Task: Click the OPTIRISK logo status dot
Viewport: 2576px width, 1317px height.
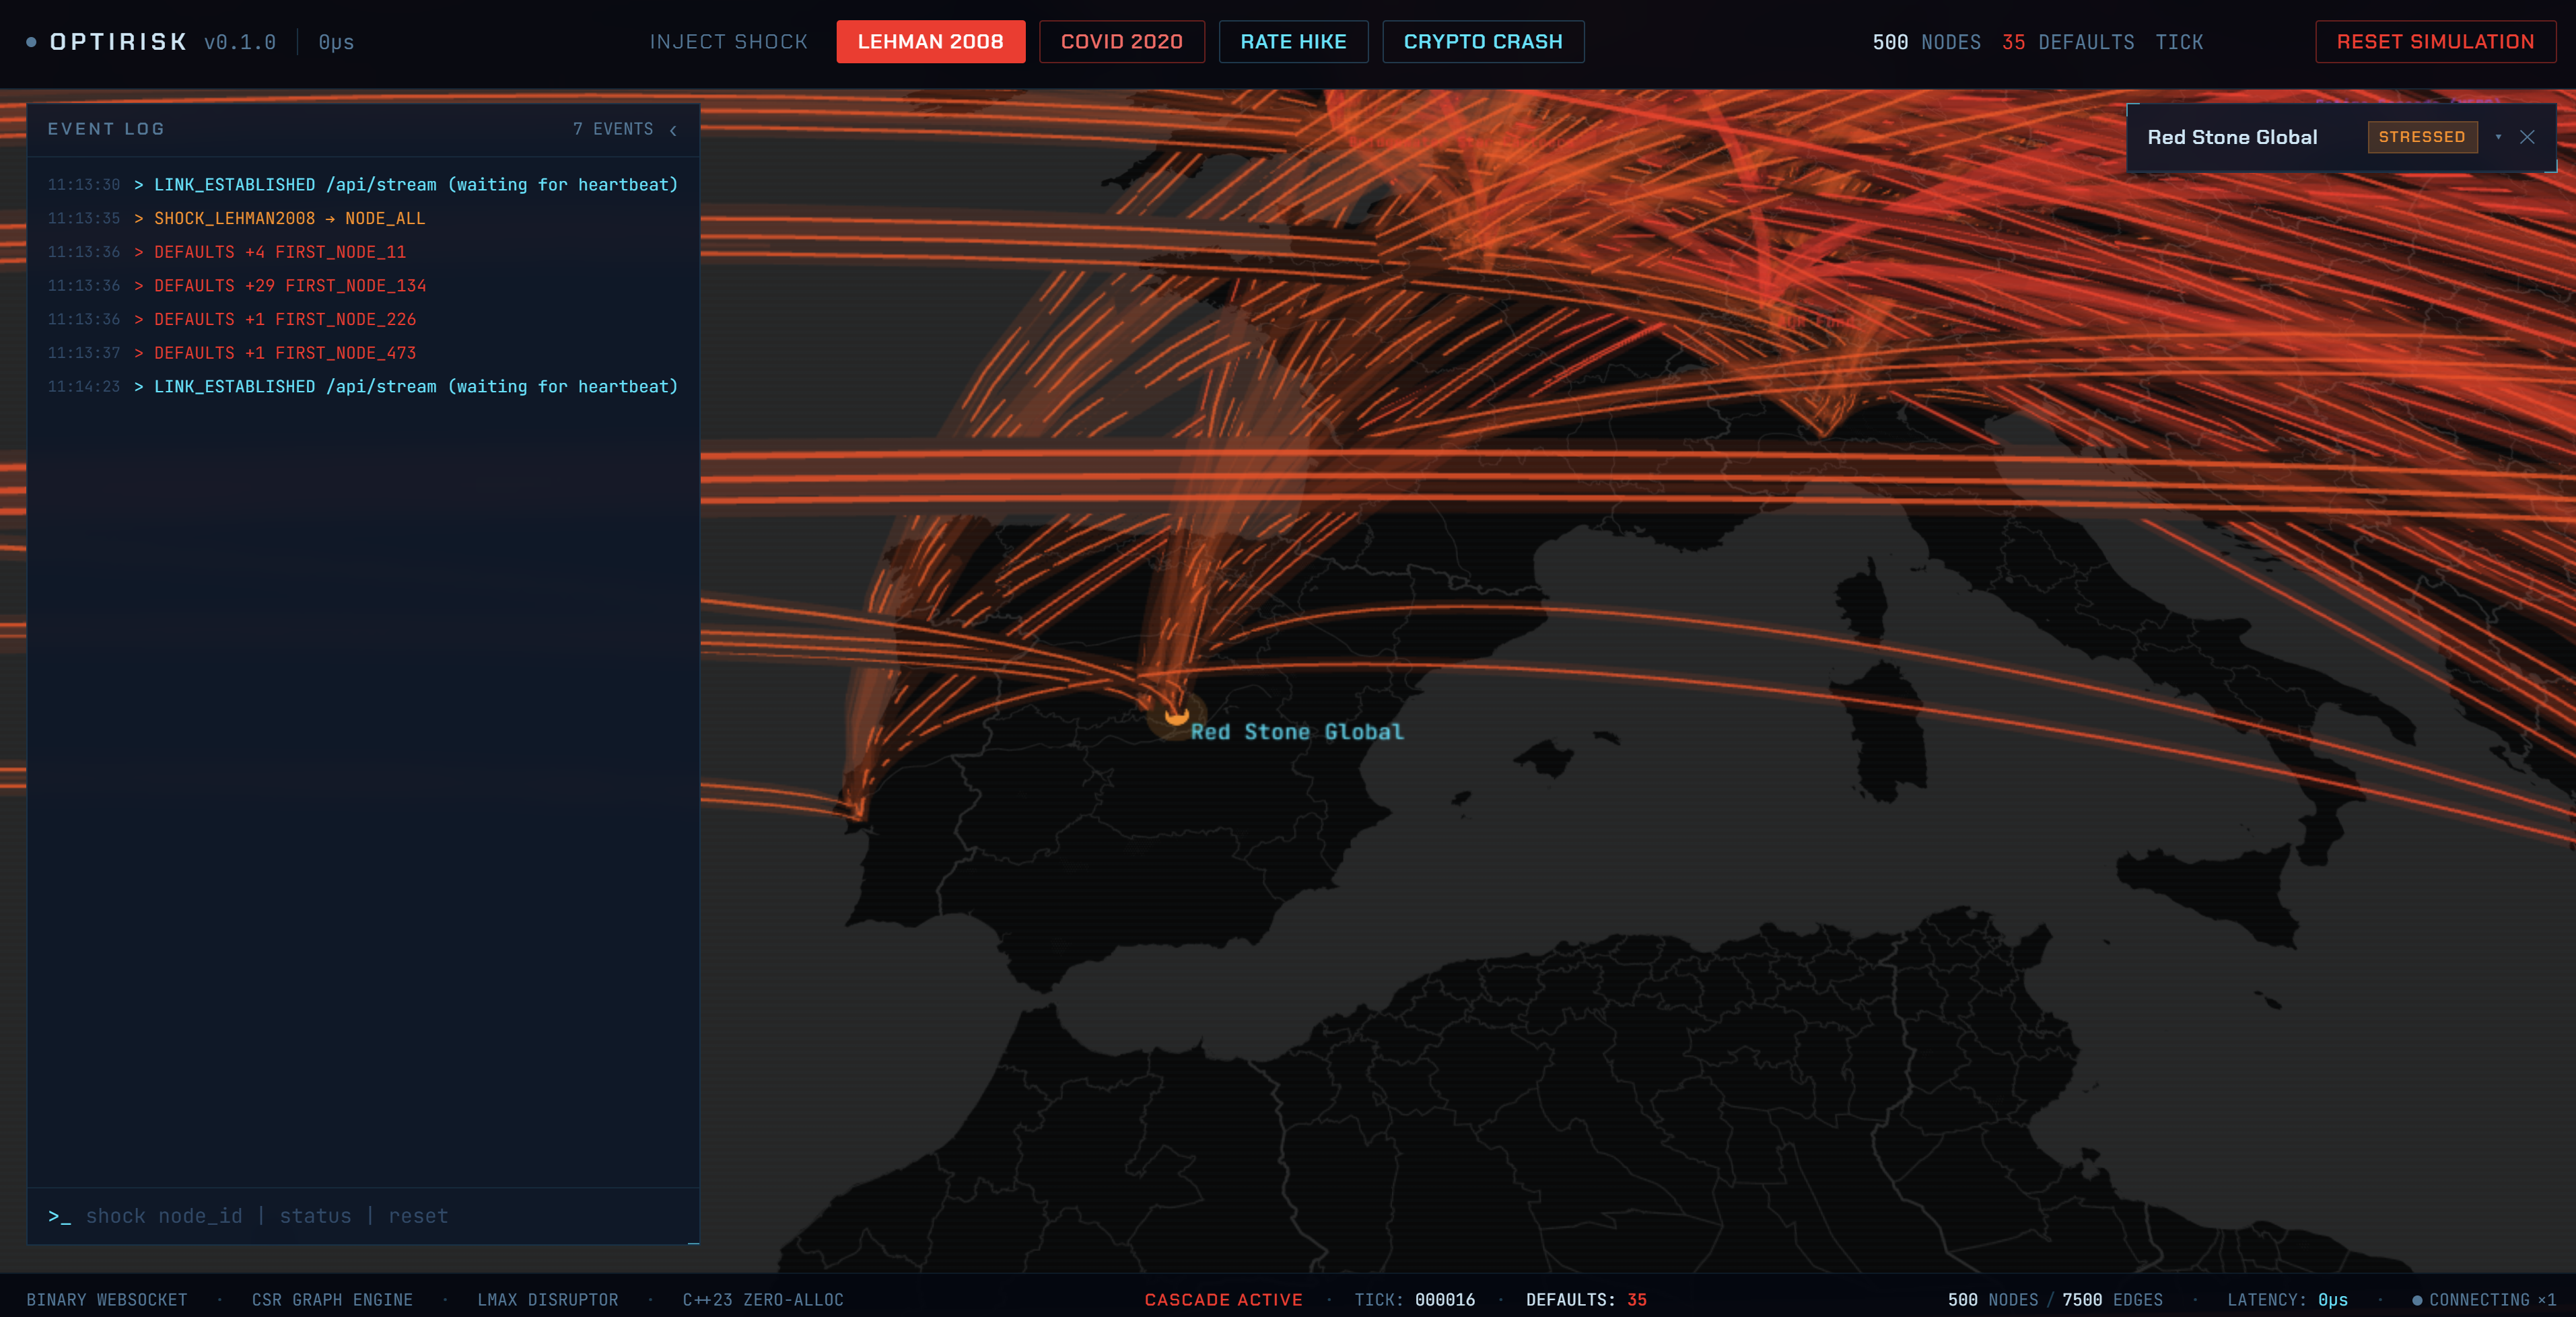Action: pyautogui.click(x=32, y=42)
